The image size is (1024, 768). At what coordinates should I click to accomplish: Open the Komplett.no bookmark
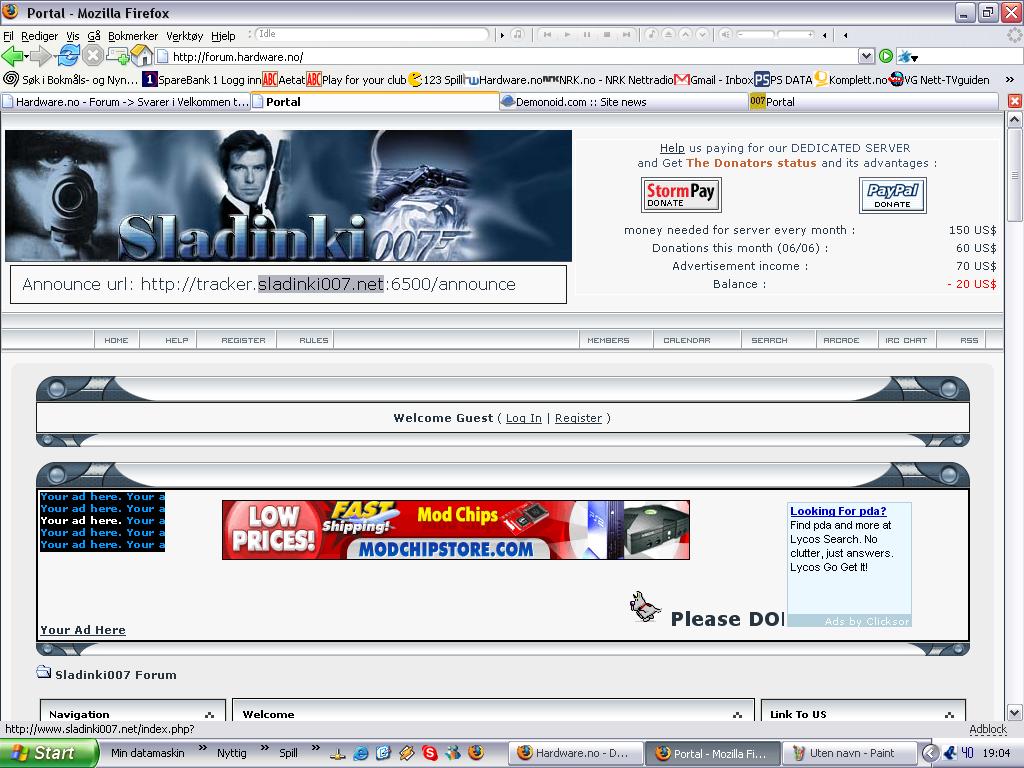tap(850, 80)
